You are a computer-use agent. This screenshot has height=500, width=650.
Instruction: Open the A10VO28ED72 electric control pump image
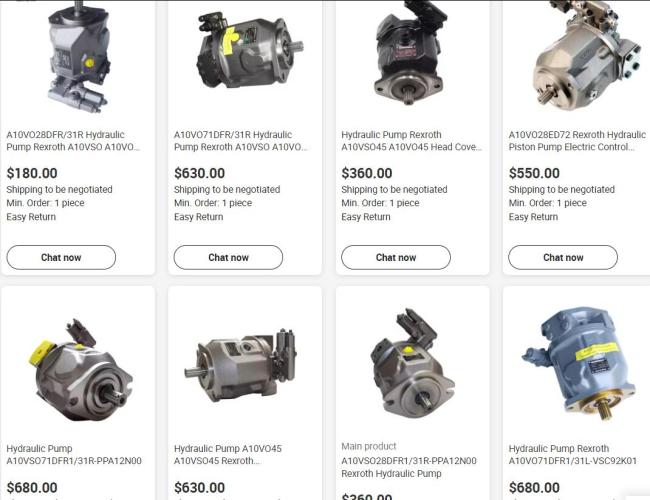587,56
